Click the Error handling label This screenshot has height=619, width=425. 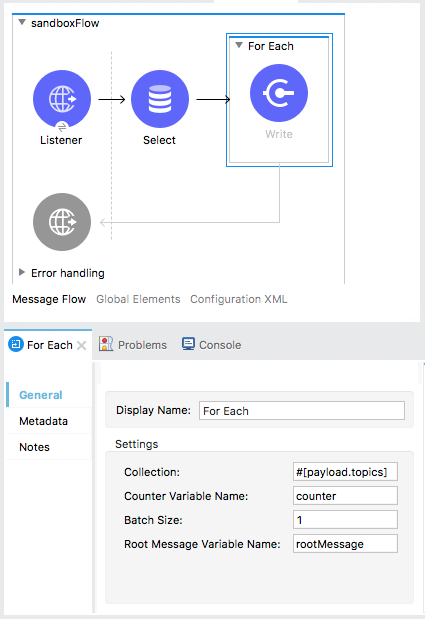68,273
